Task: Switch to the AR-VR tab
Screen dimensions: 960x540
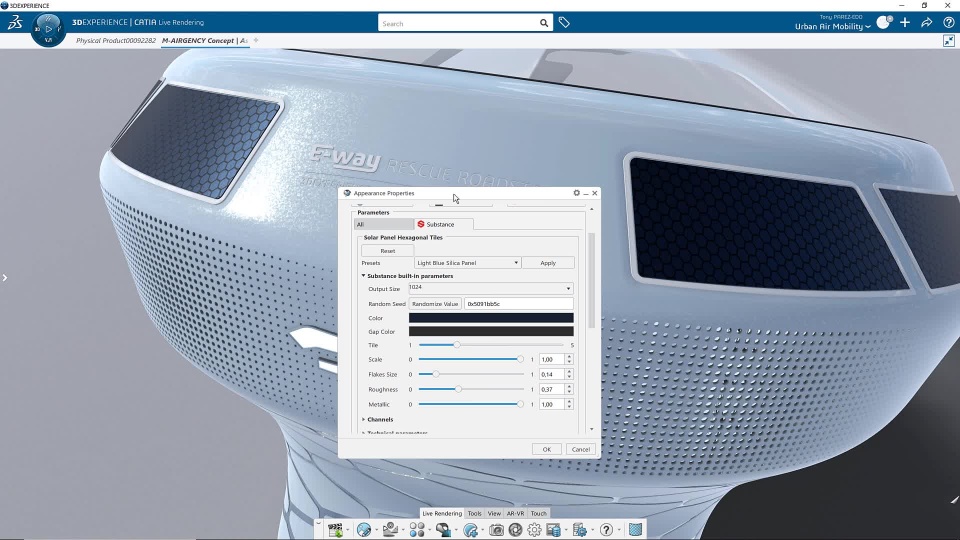Action: coord(516,514)
